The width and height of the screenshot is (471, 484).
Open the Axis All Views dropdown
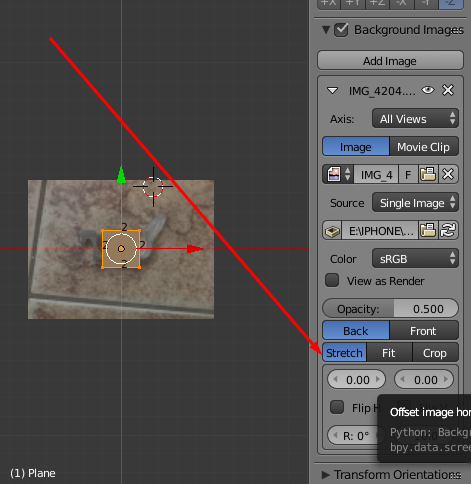point(415,118)
